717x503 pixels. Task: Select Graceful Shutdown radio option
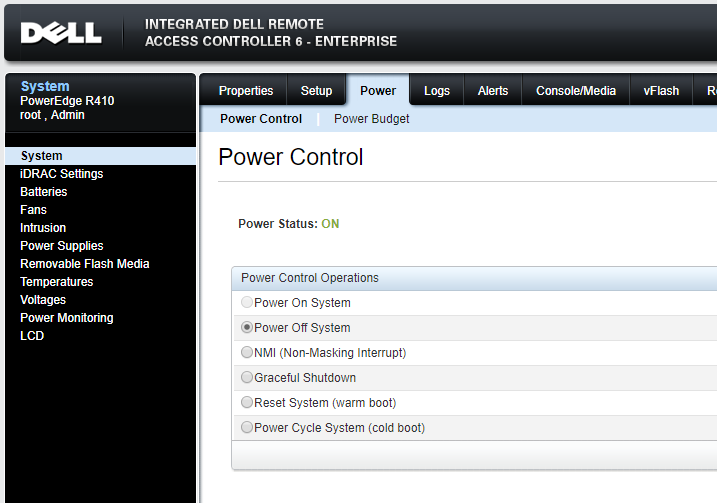point(247,377)
